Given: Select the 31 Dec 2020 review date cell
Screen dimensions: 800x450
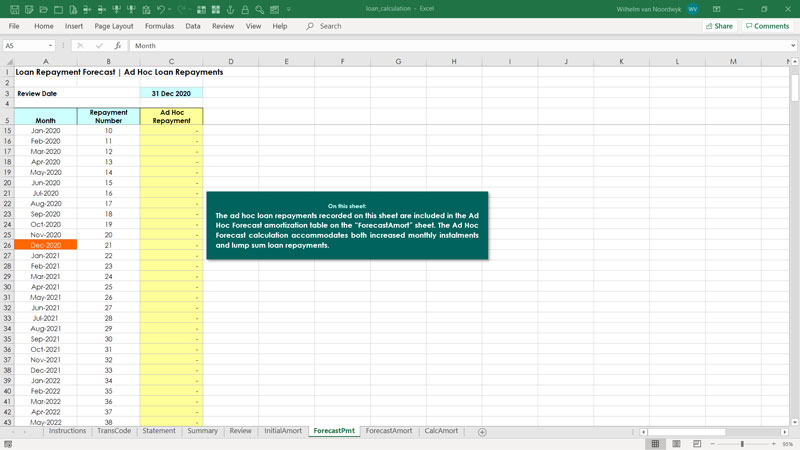Looking at the screenshot, I should point(171,93).
